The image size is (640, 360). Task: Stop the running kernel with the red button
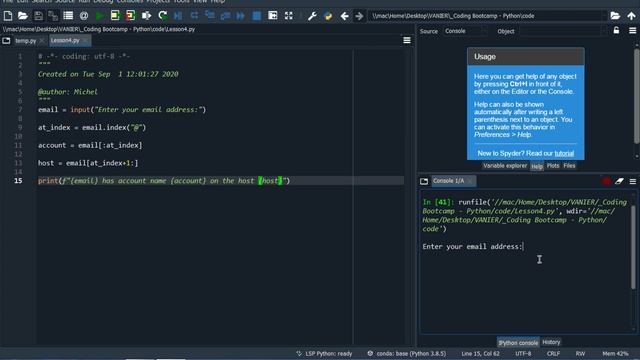tap(606, 181)
